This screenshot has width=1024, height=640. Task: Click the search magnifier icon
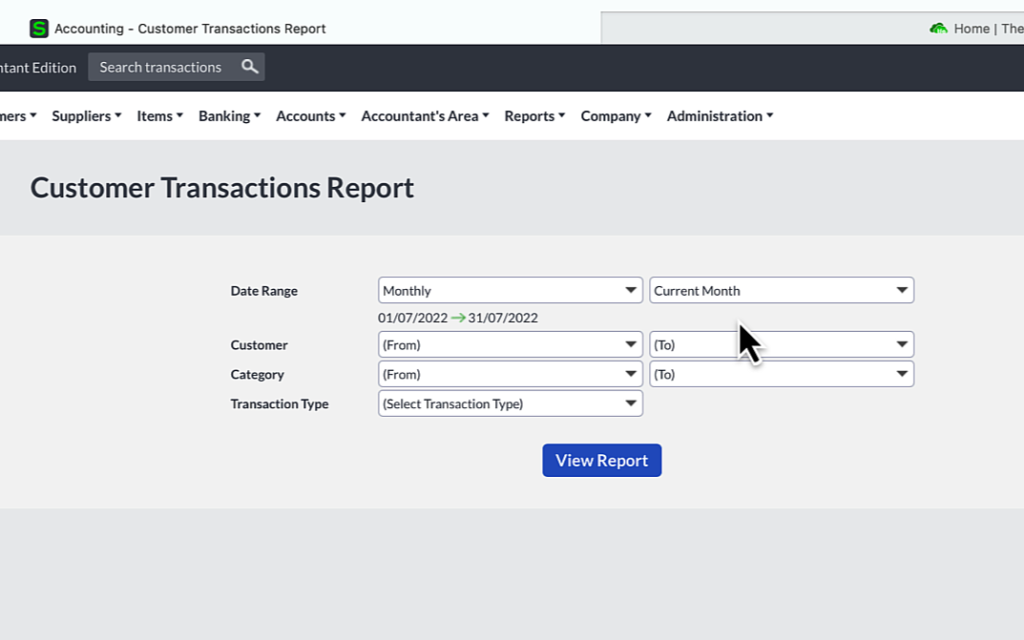click(249, 66)
